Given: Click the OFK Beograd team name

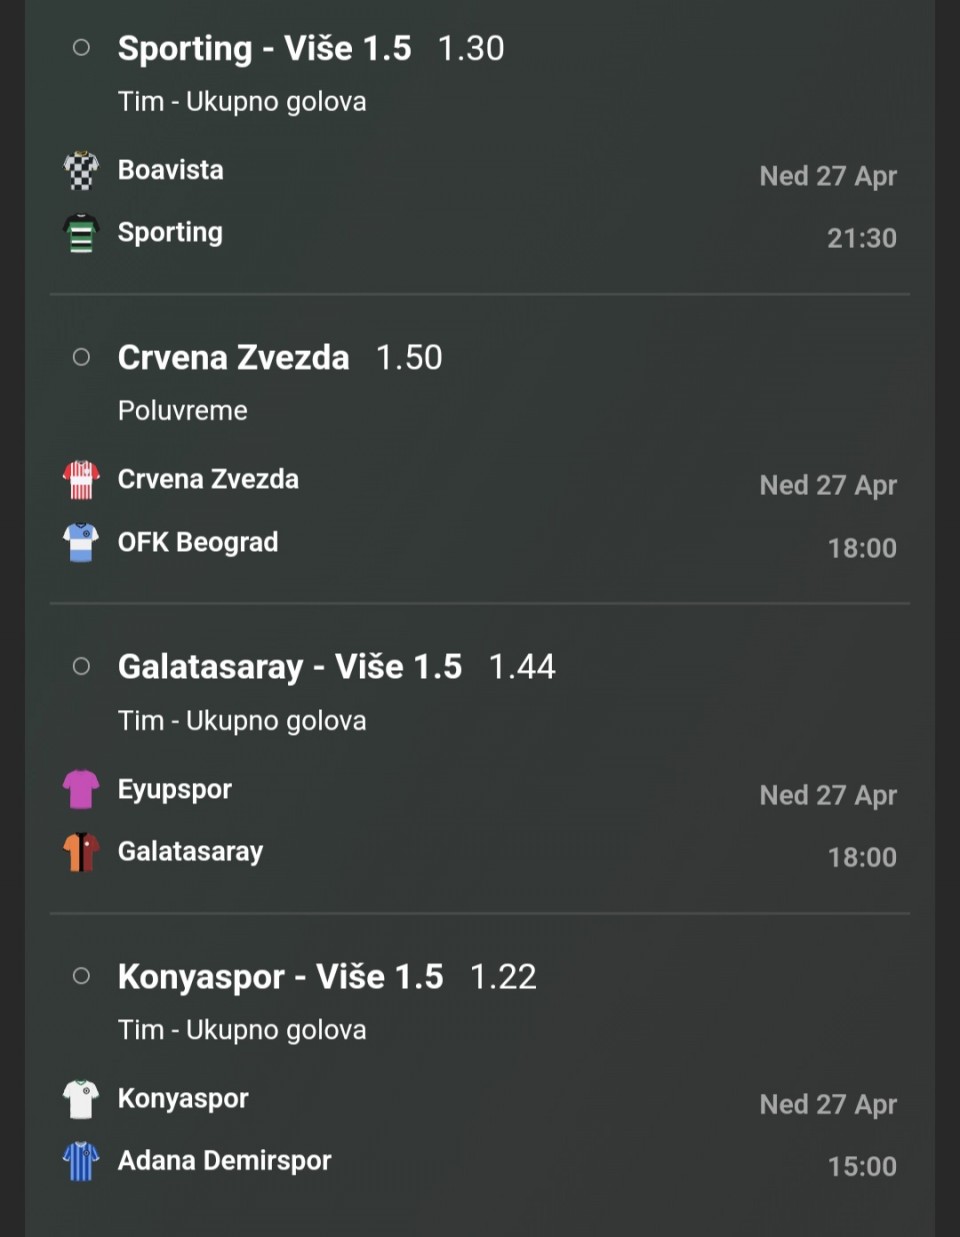Looking at the screenshot, I should click(x=198, y=542).
